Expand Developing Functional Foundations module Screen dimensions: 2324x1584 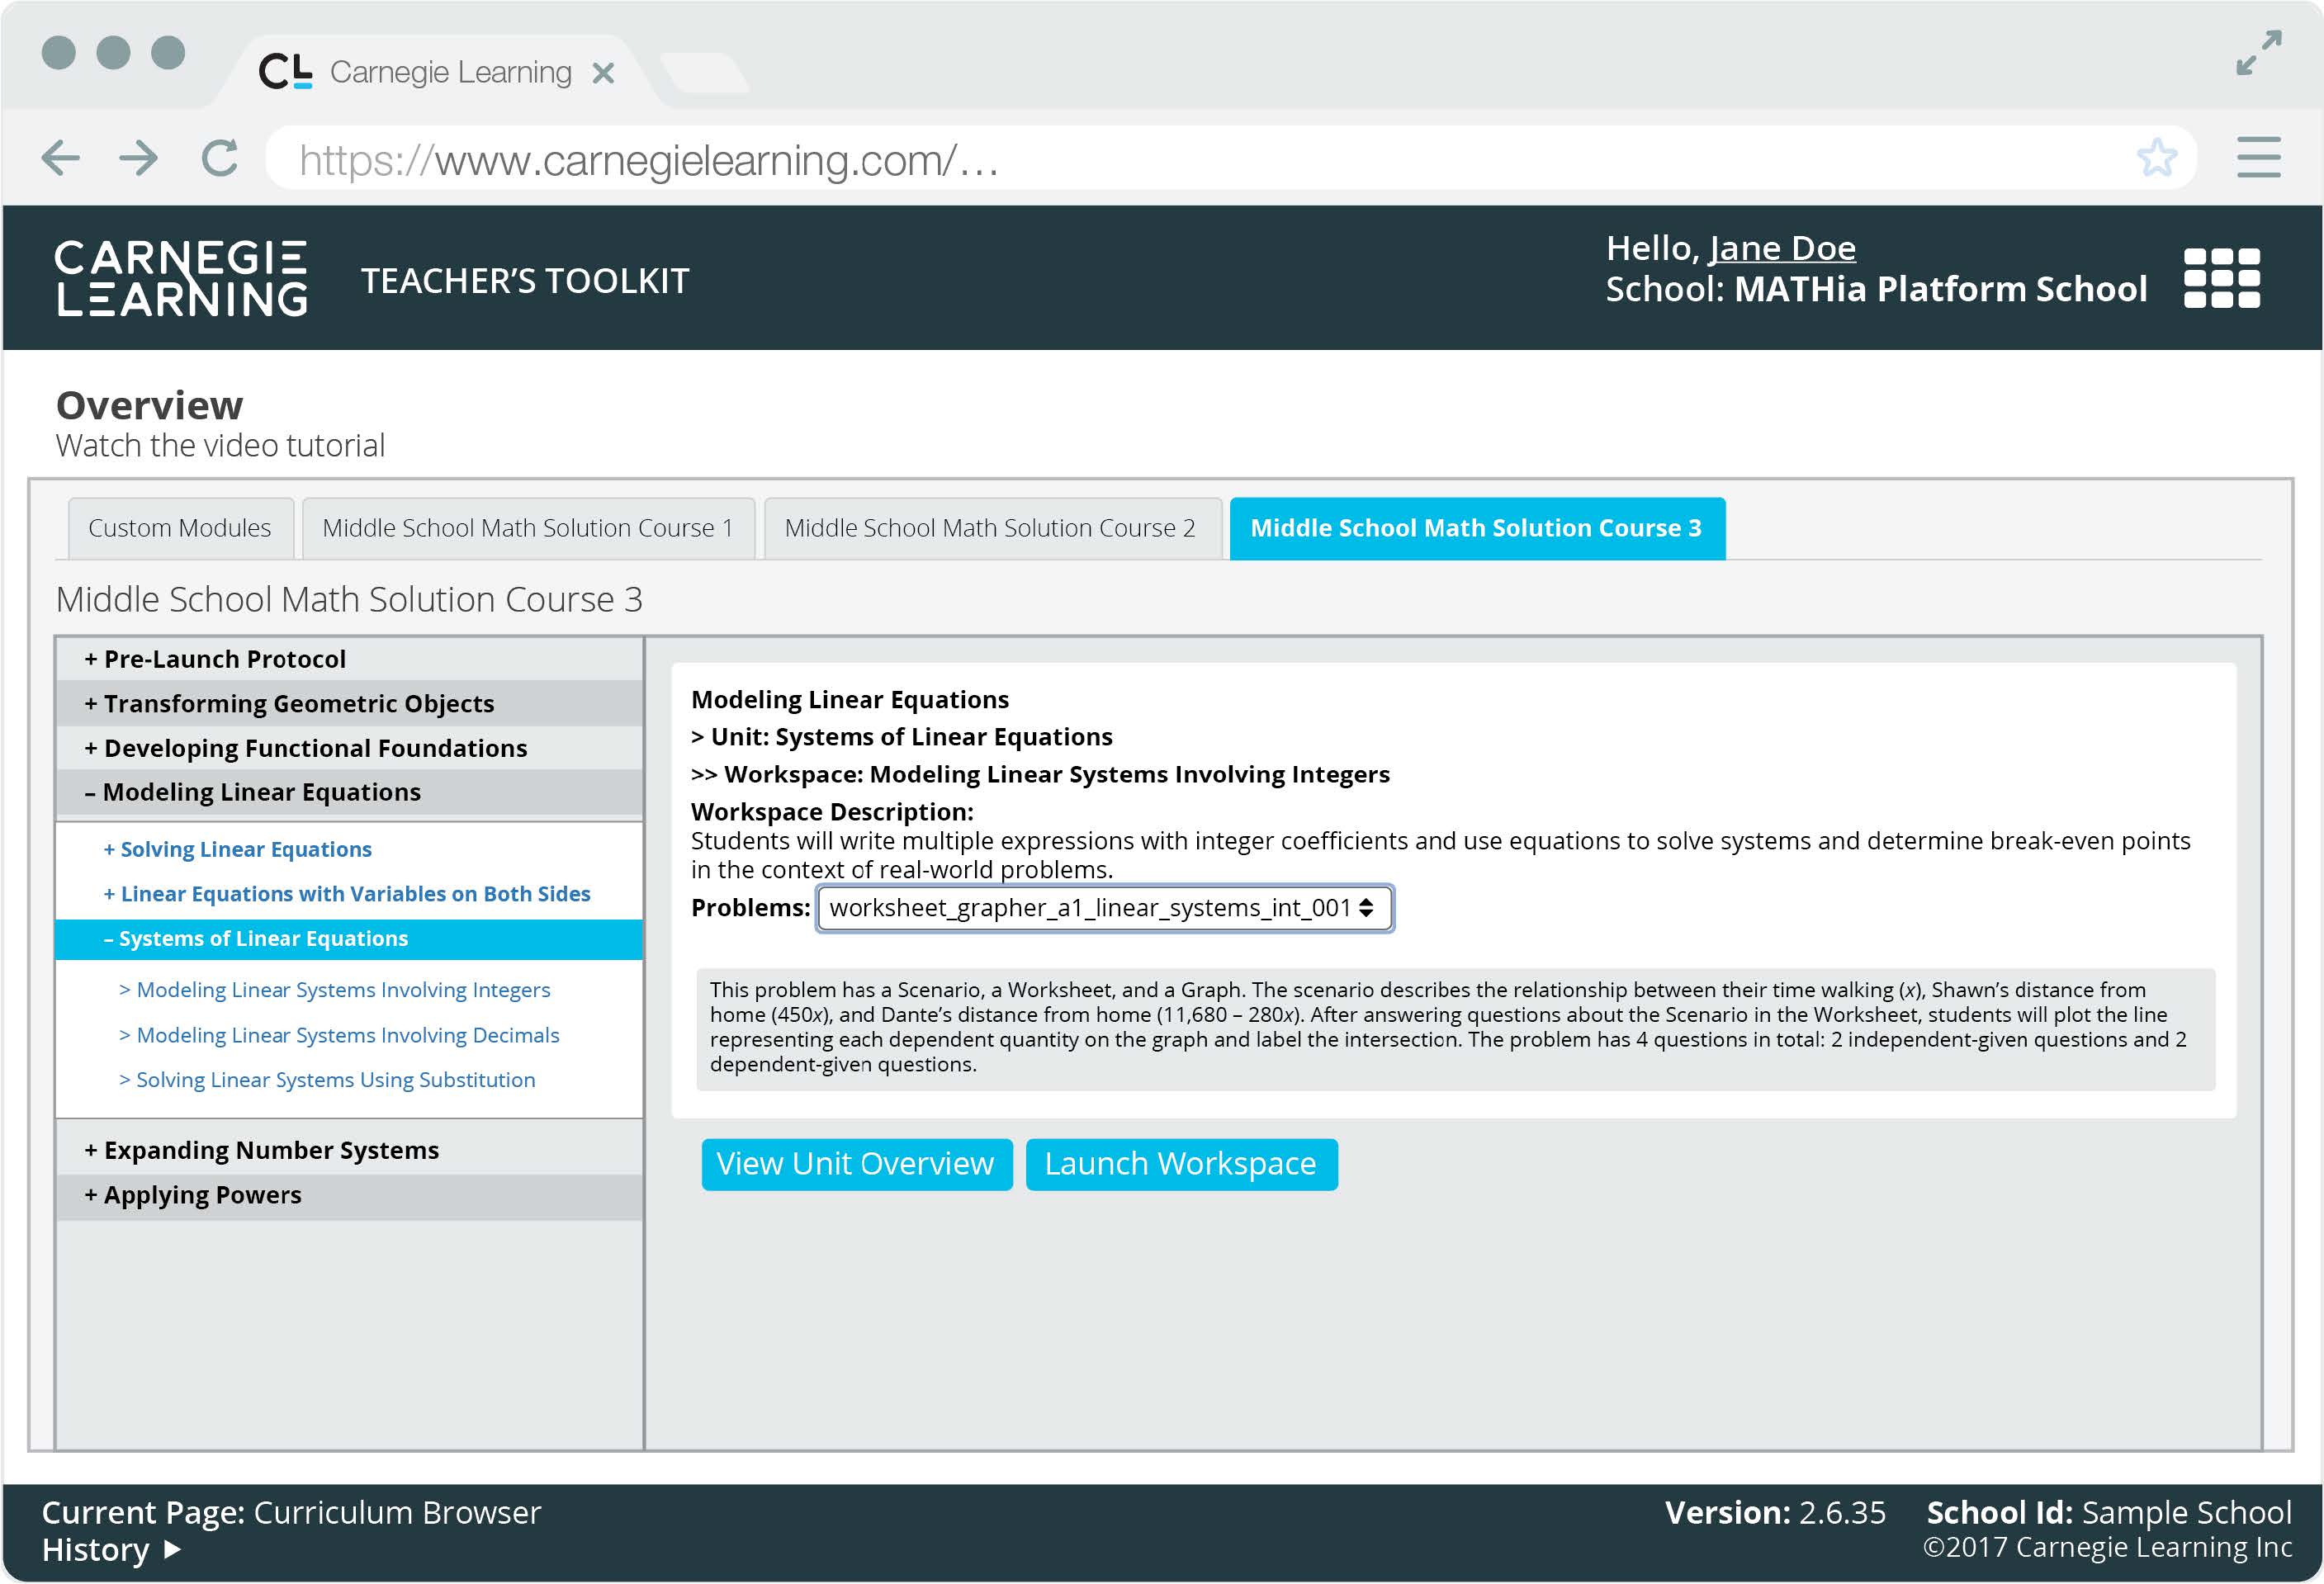pyautogui.click(x=349, y=748)
